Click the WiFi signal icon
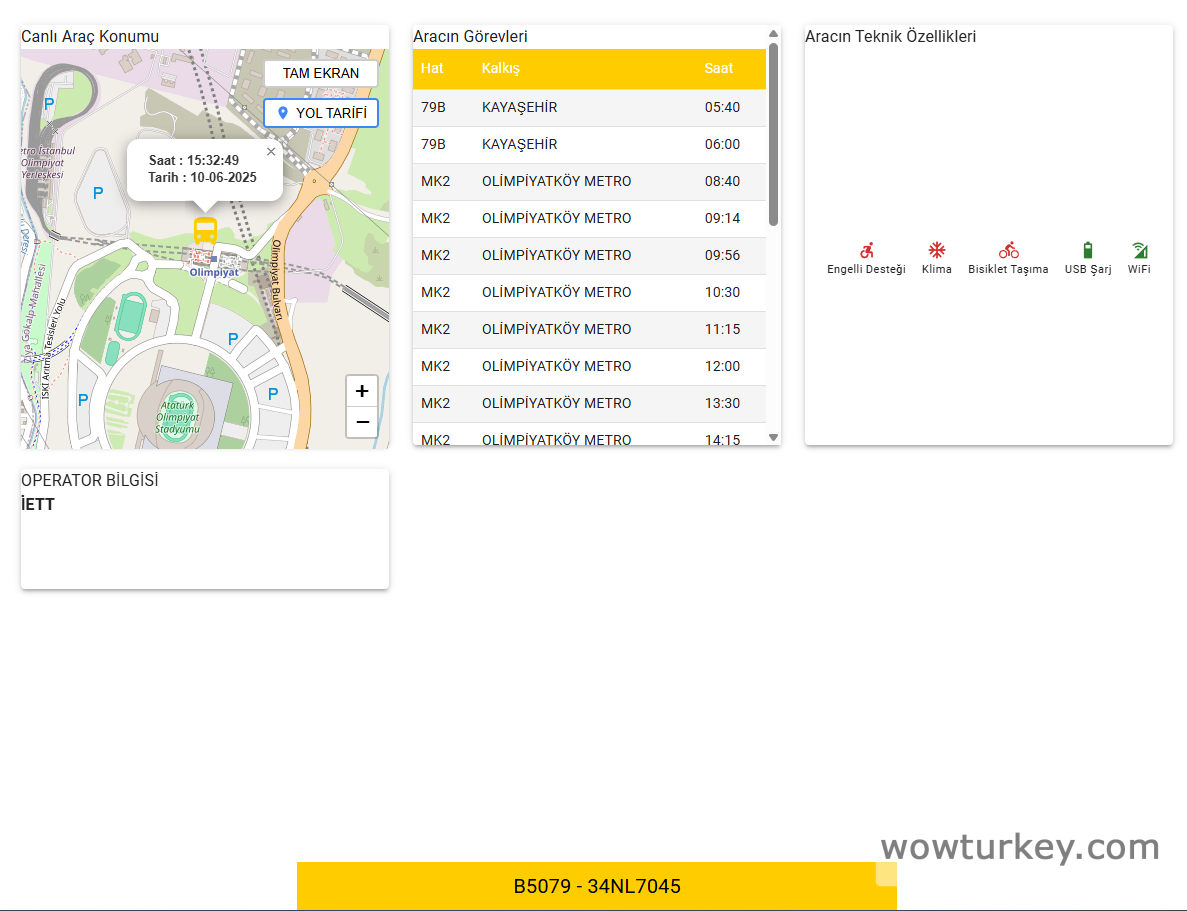Screen dimensions: 1187x911 coord(1139,250)
